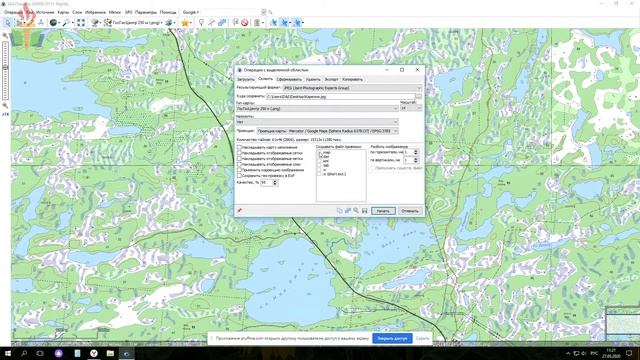Switch to the 'Копировать' tab
This screenshot has height=360, width=640.
[x=352, y=80]
